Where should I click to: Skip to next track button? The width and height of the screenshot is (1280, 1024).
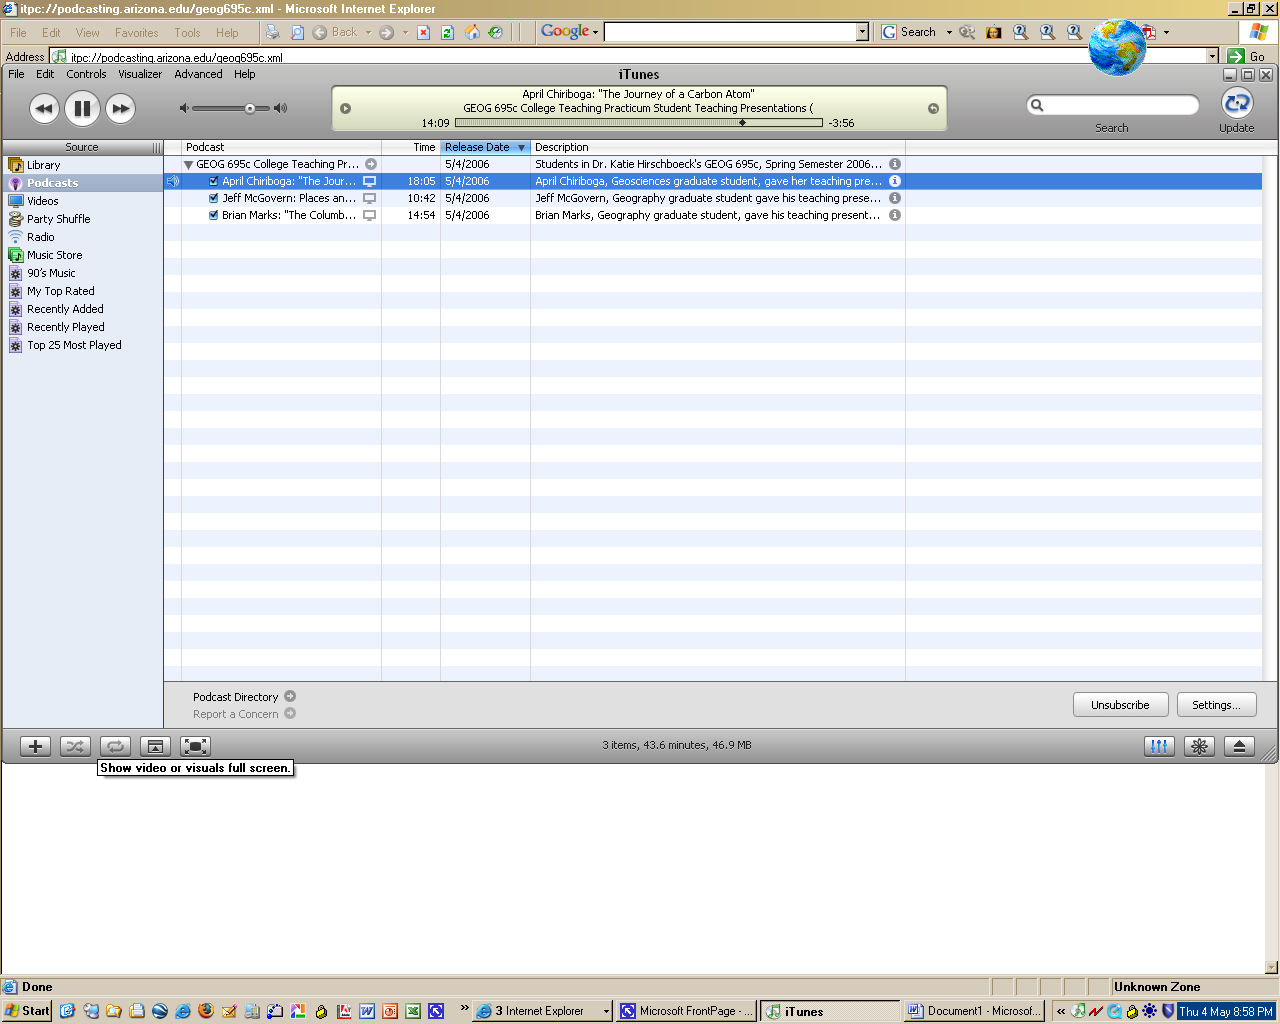point(120,108)
